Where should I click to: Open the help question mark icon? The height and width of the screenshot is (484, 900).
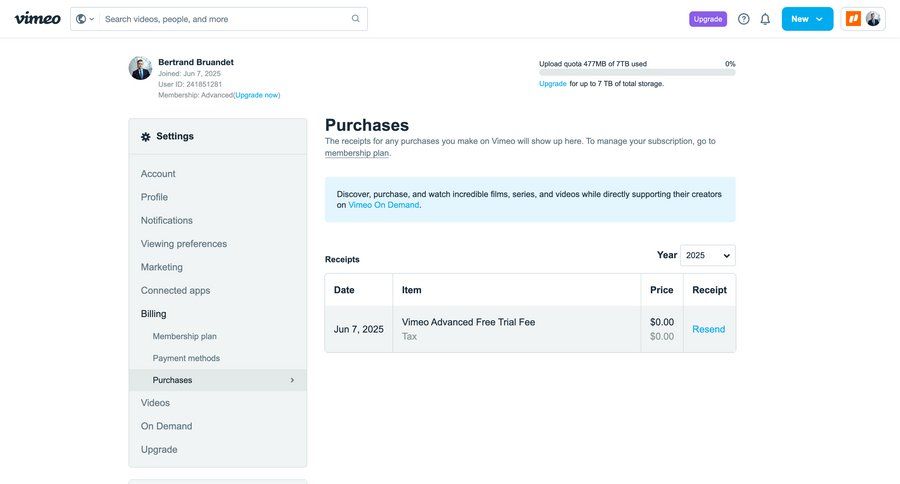[x=743, y=19]
